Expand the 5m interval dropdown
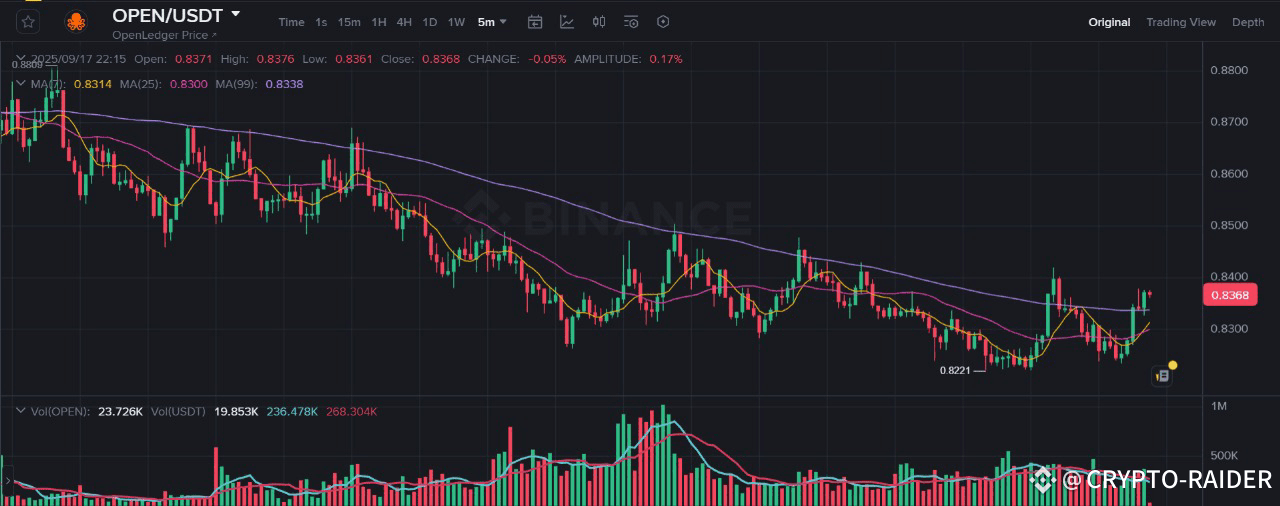The image size is (1280, 506). [492, 22]
